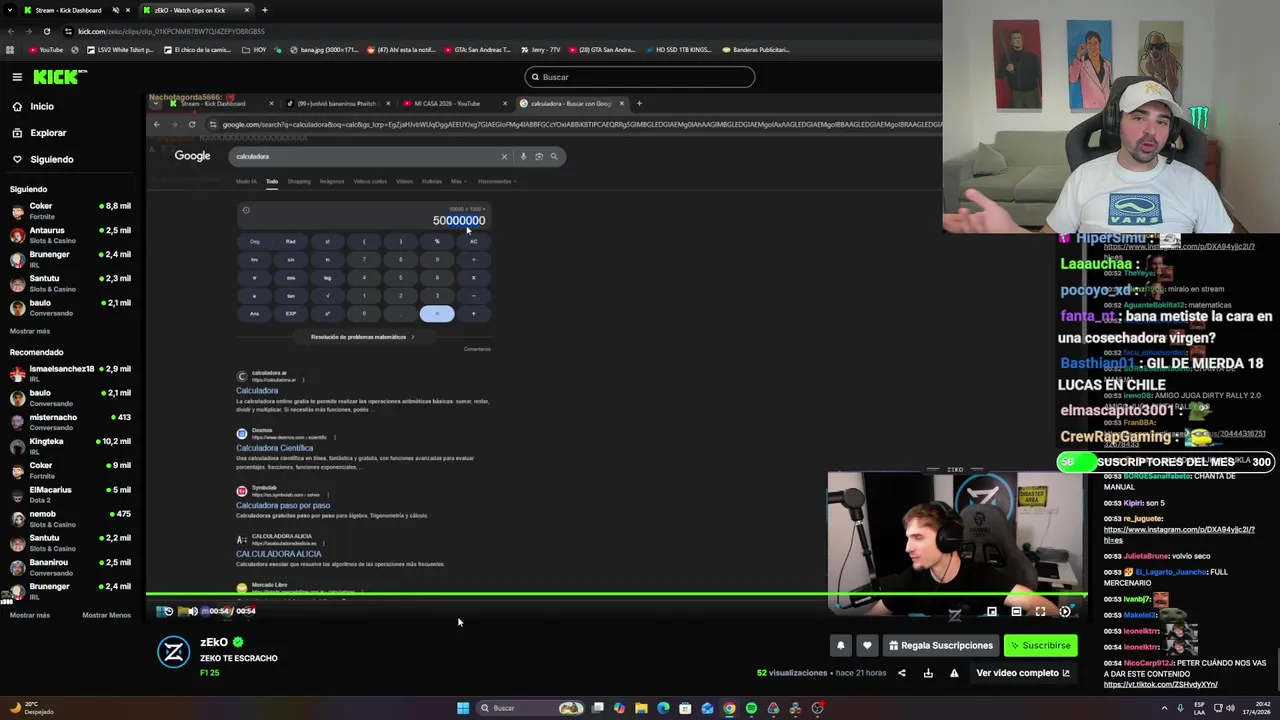Collapse recommended with Mostrar Menos
The width and height of the screenshot is (1280, 720).
106,615
